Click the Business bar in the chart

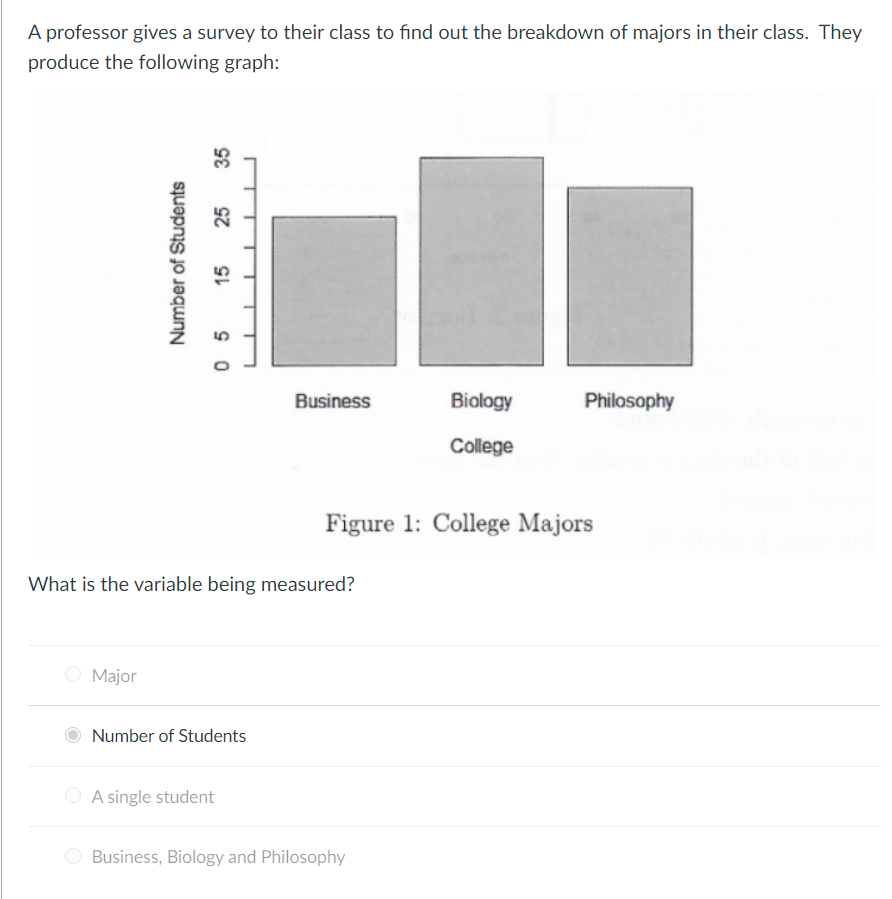click(x=334, y=290)
